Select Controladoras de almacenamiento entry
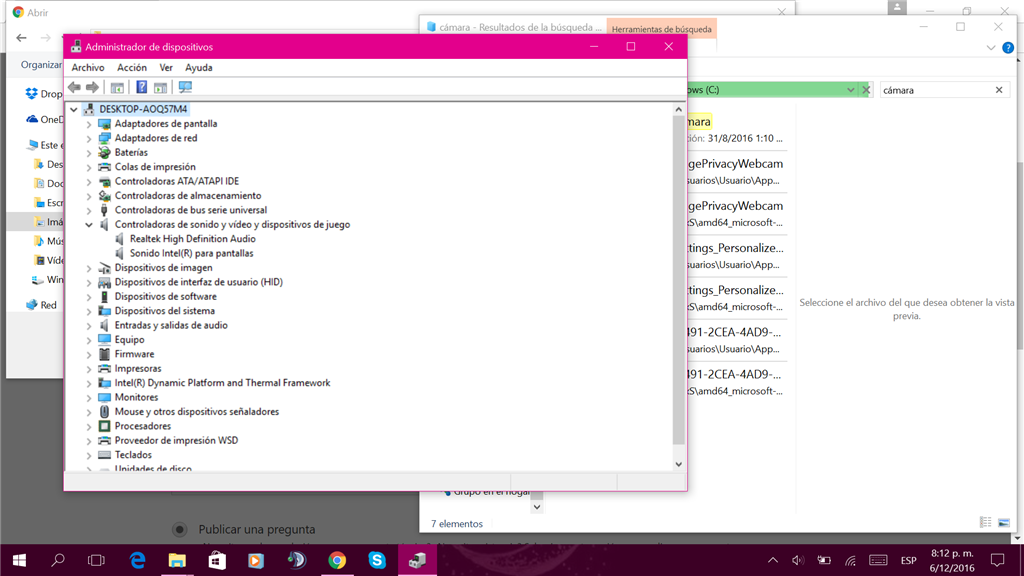The height and width of the screenshot is (576, 1024). click(x=188, y=196)
